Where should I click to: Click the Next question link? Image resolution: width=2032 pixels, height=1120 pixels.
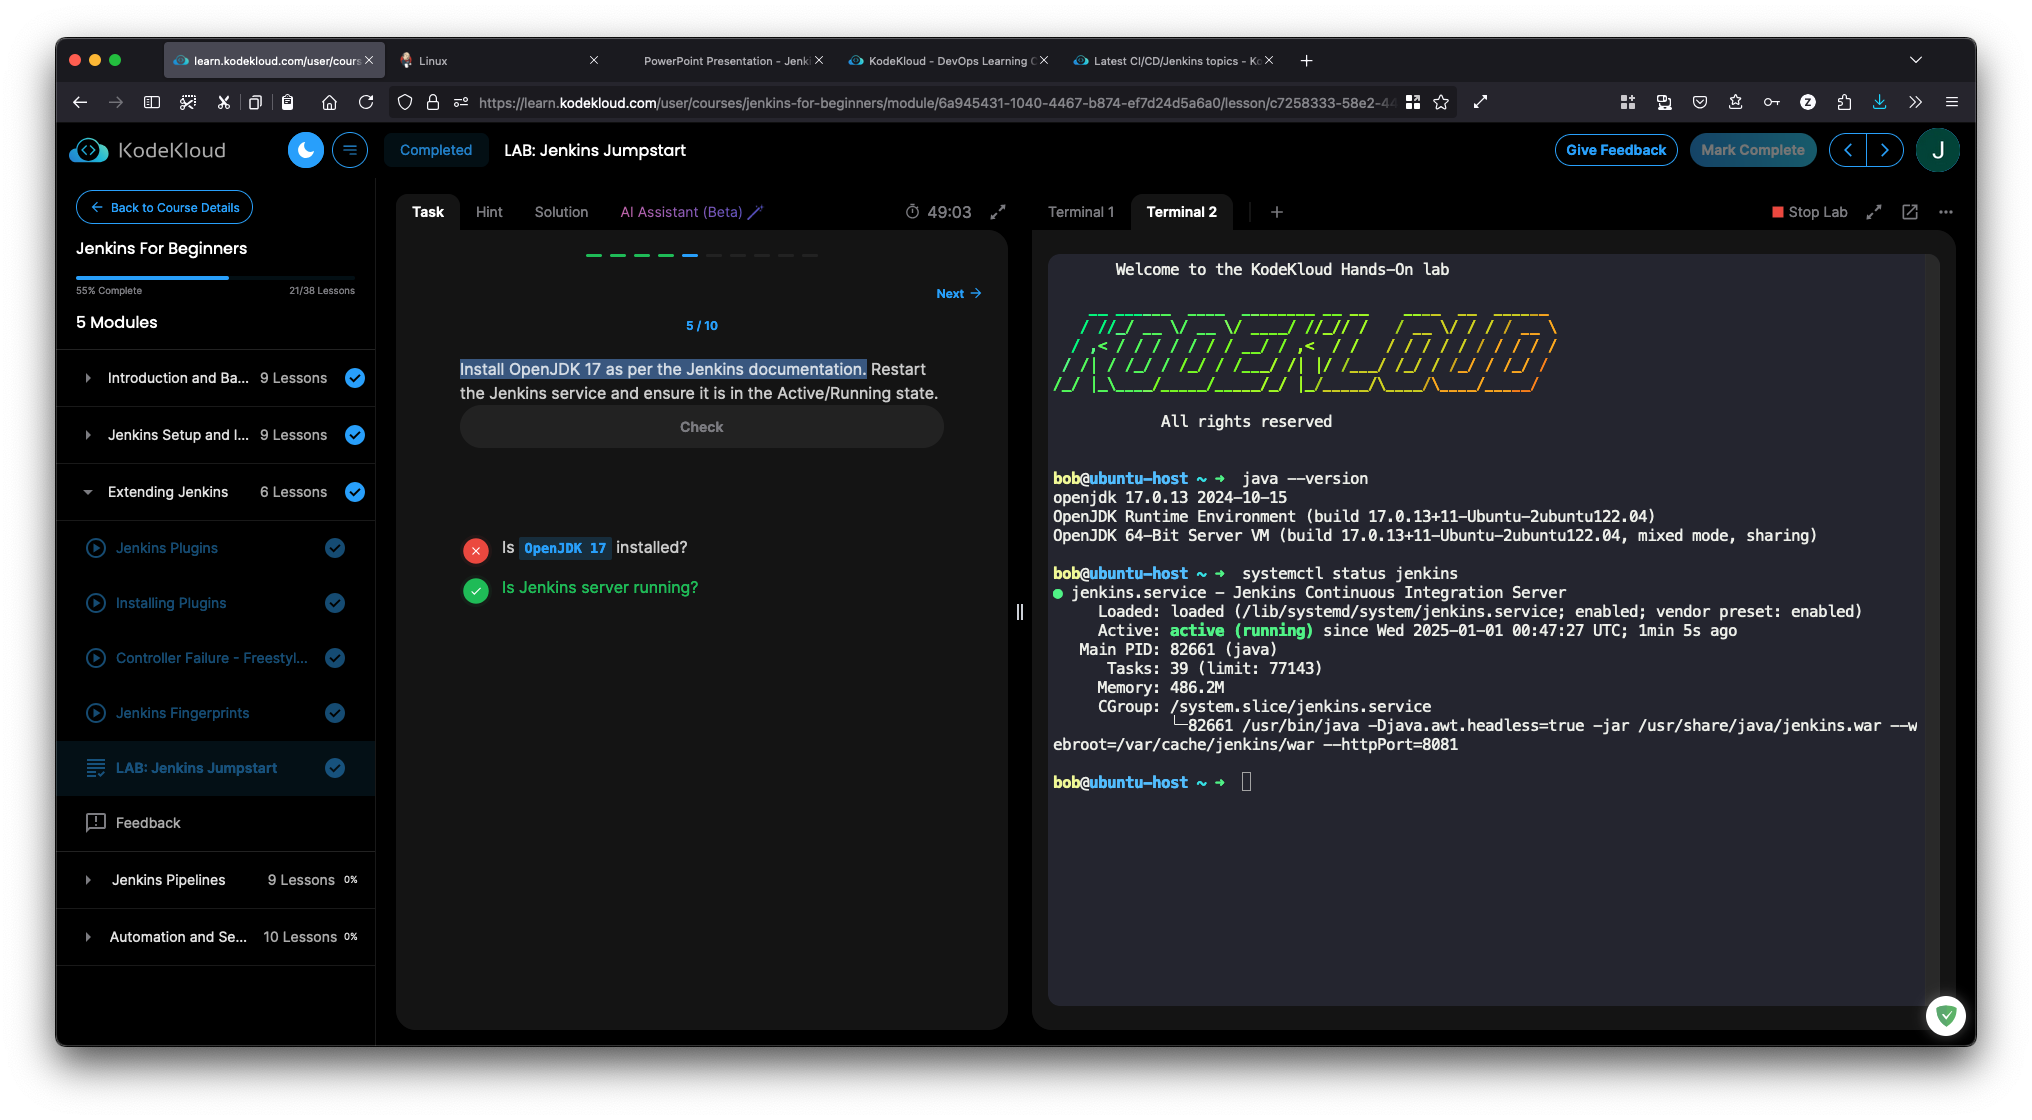958,293
